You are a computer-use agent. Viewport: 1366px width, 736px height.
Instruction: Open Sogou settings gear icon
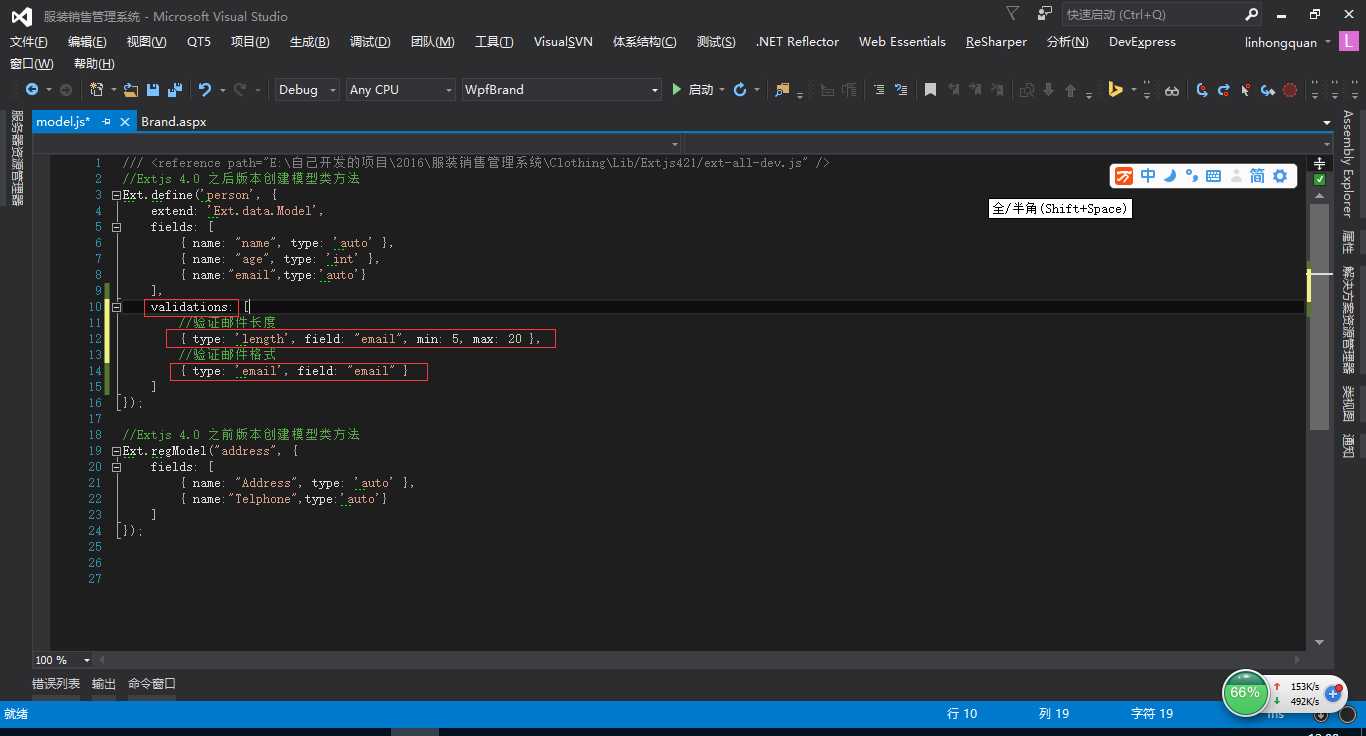coord(1280,176)
